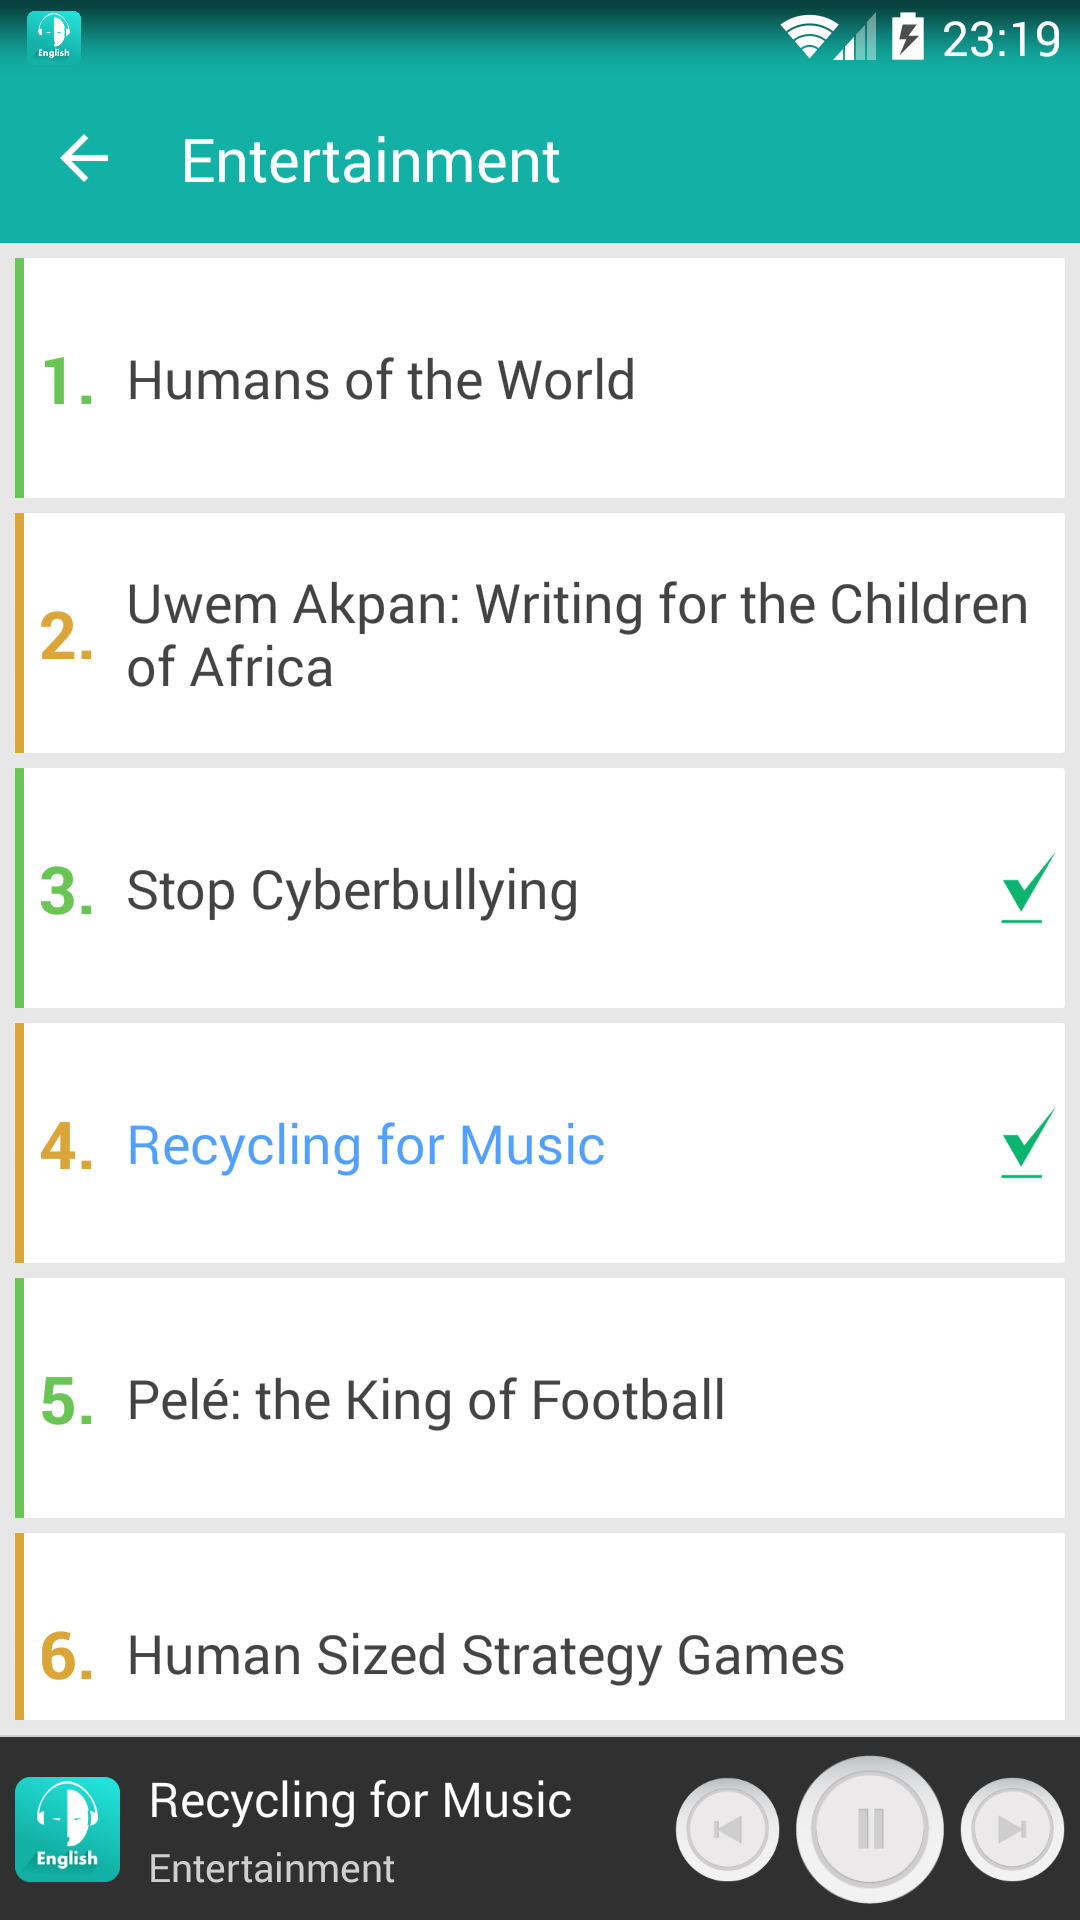Viewport: 1080px width, 1920px height.
Task: Select the Stop Cyberbullying lesson
Action: pyautogui.click(x=540, y=888)
